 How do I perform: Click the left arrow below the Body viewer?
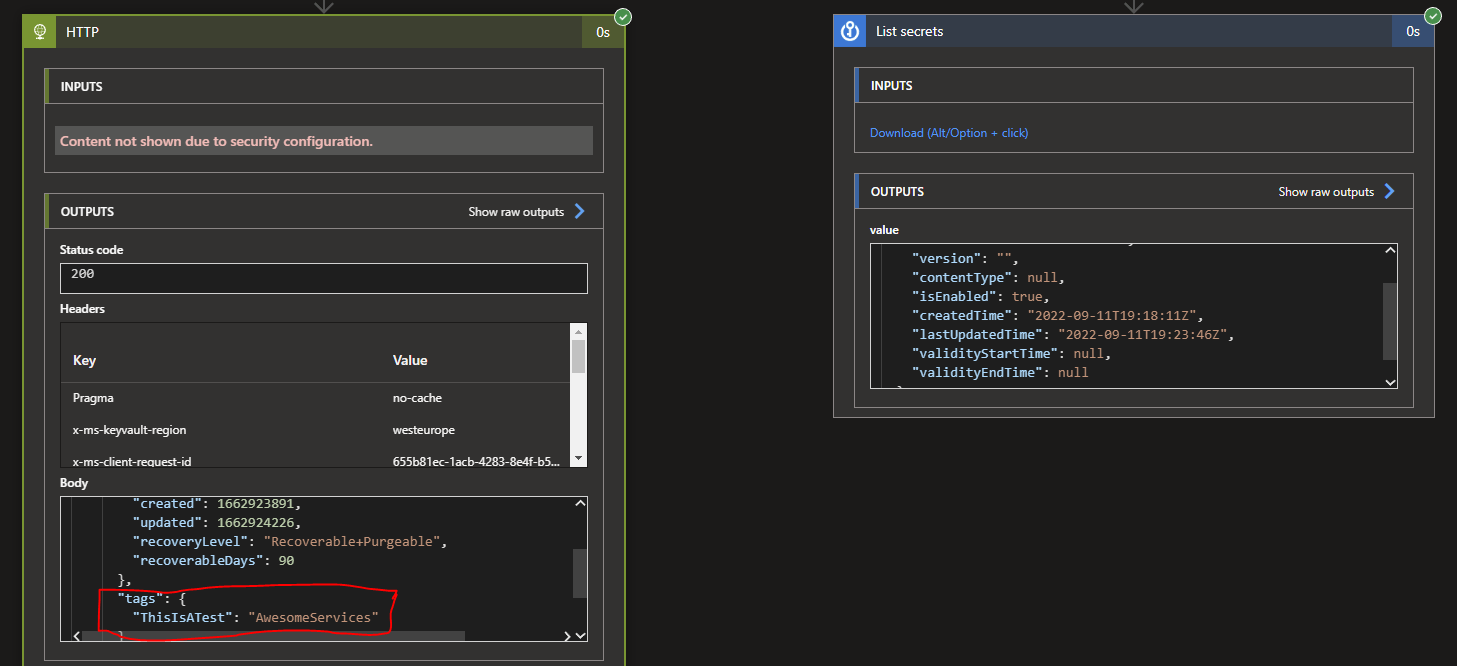point(76,634)
